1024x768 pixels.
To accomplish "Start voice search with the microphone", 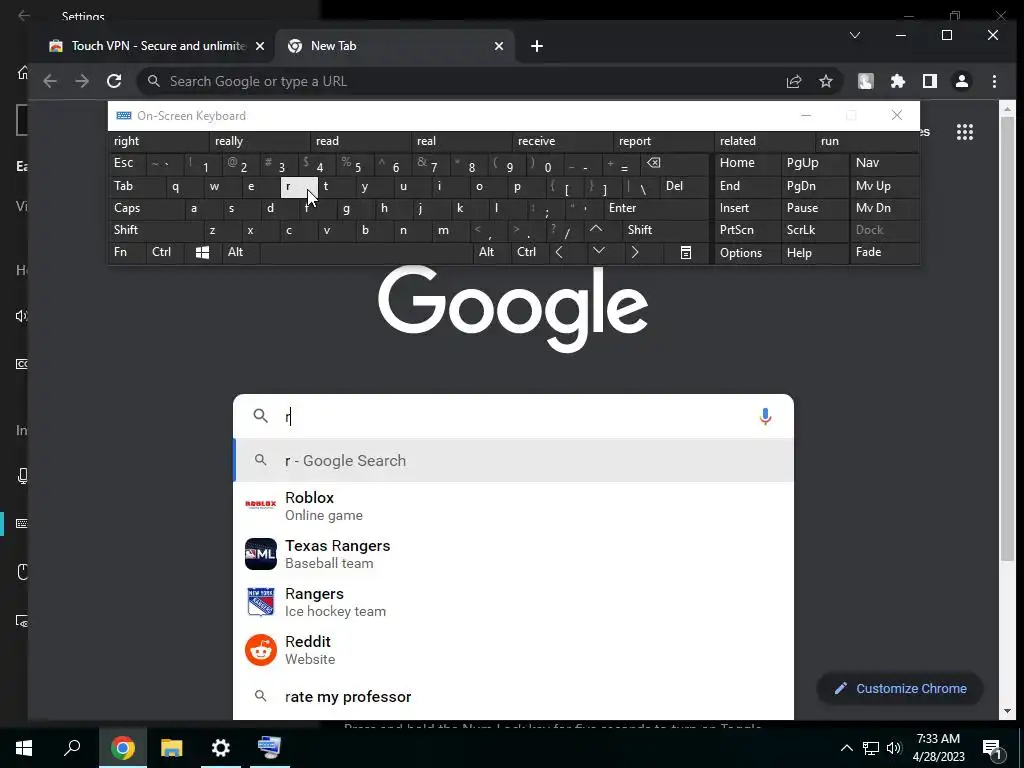I will (x=765, y=416).
